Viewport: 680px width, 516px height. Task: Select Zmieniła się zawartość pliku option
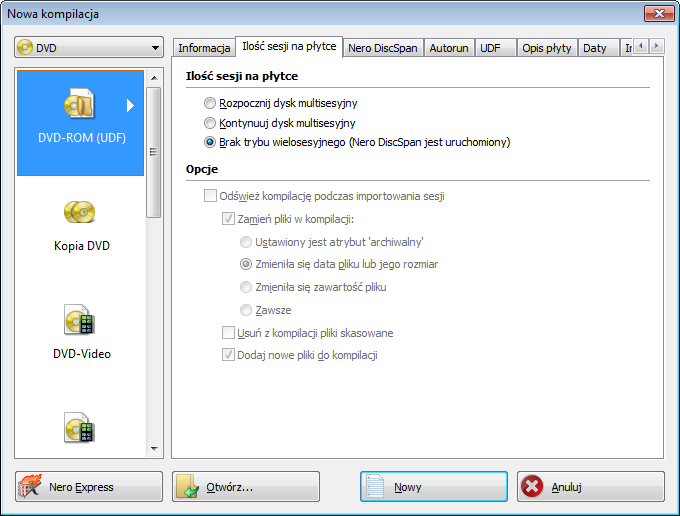246,287
